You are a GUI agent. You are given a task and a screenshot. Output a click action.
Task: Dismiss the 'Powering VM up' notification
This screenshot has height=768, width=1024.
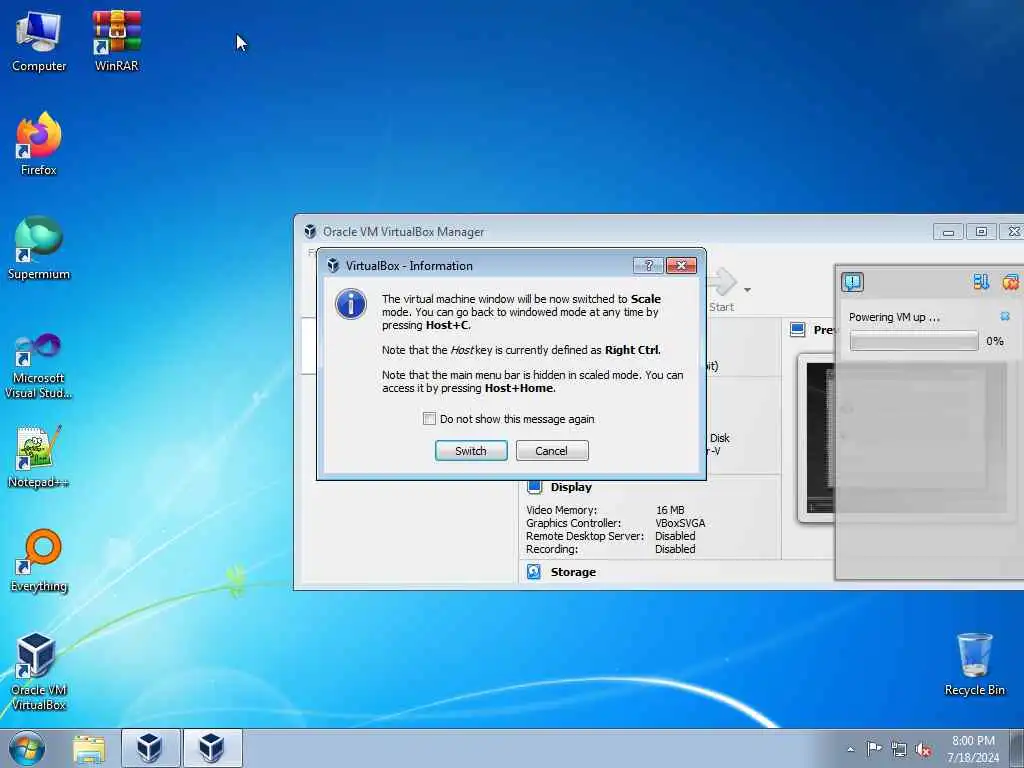(1005, 316)
